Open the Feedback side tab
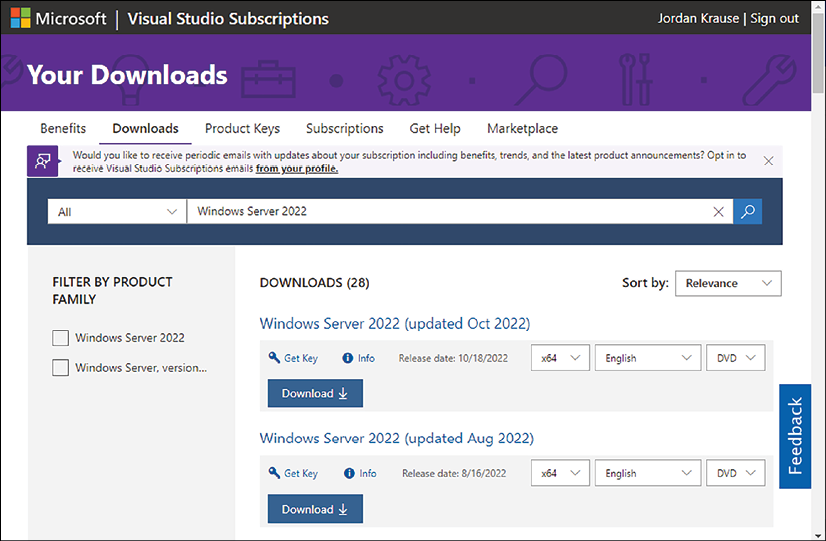Image resolution: width=826 pixels, height=541 pixels. [x=795, y=436]
